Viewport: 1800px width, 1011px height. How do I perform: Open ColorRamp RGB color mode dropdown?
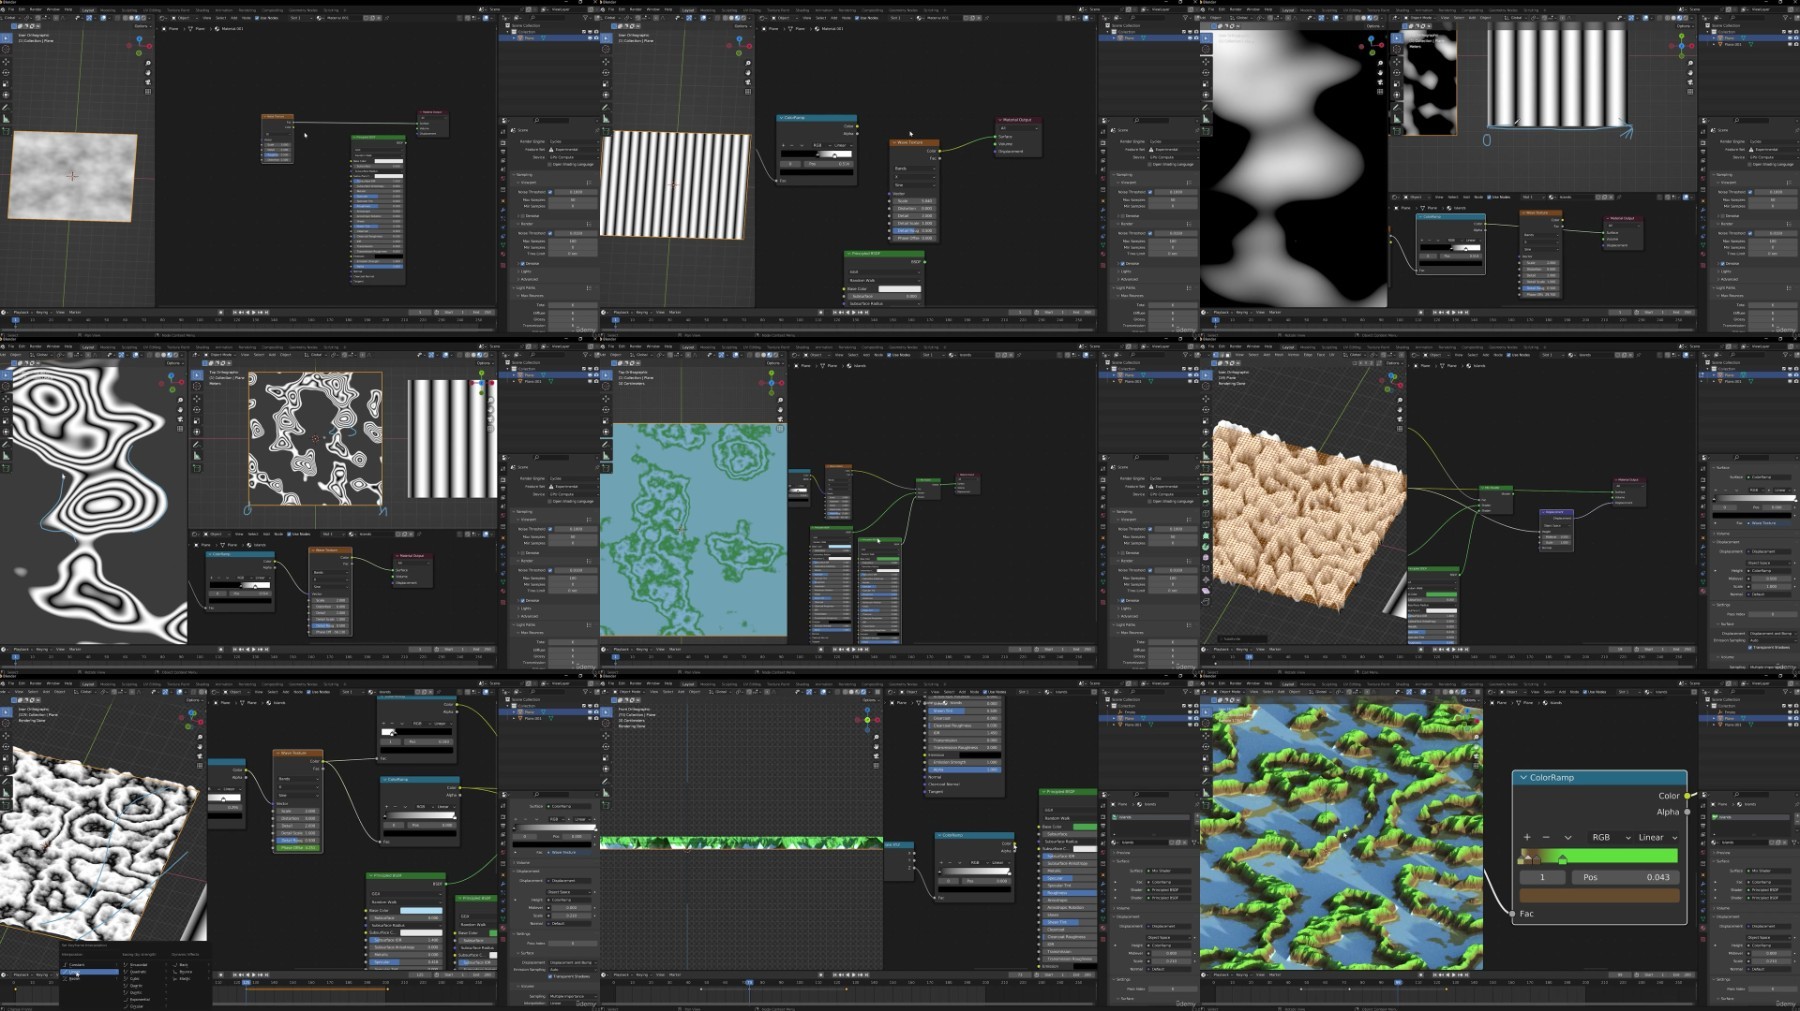1610,837
